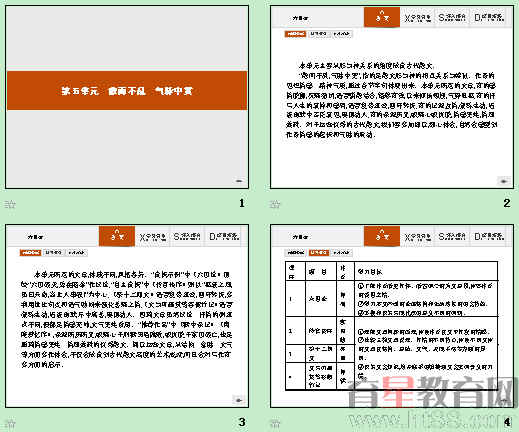
Task: Select the orange second sub-tab on slide 4
Action: click(x=319, y=253)
